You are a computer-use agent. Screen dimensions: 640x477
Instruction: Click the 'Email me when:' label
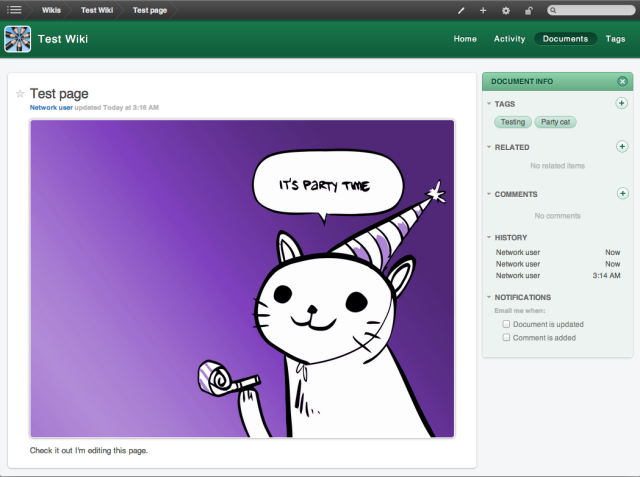[x=520, y=311]
